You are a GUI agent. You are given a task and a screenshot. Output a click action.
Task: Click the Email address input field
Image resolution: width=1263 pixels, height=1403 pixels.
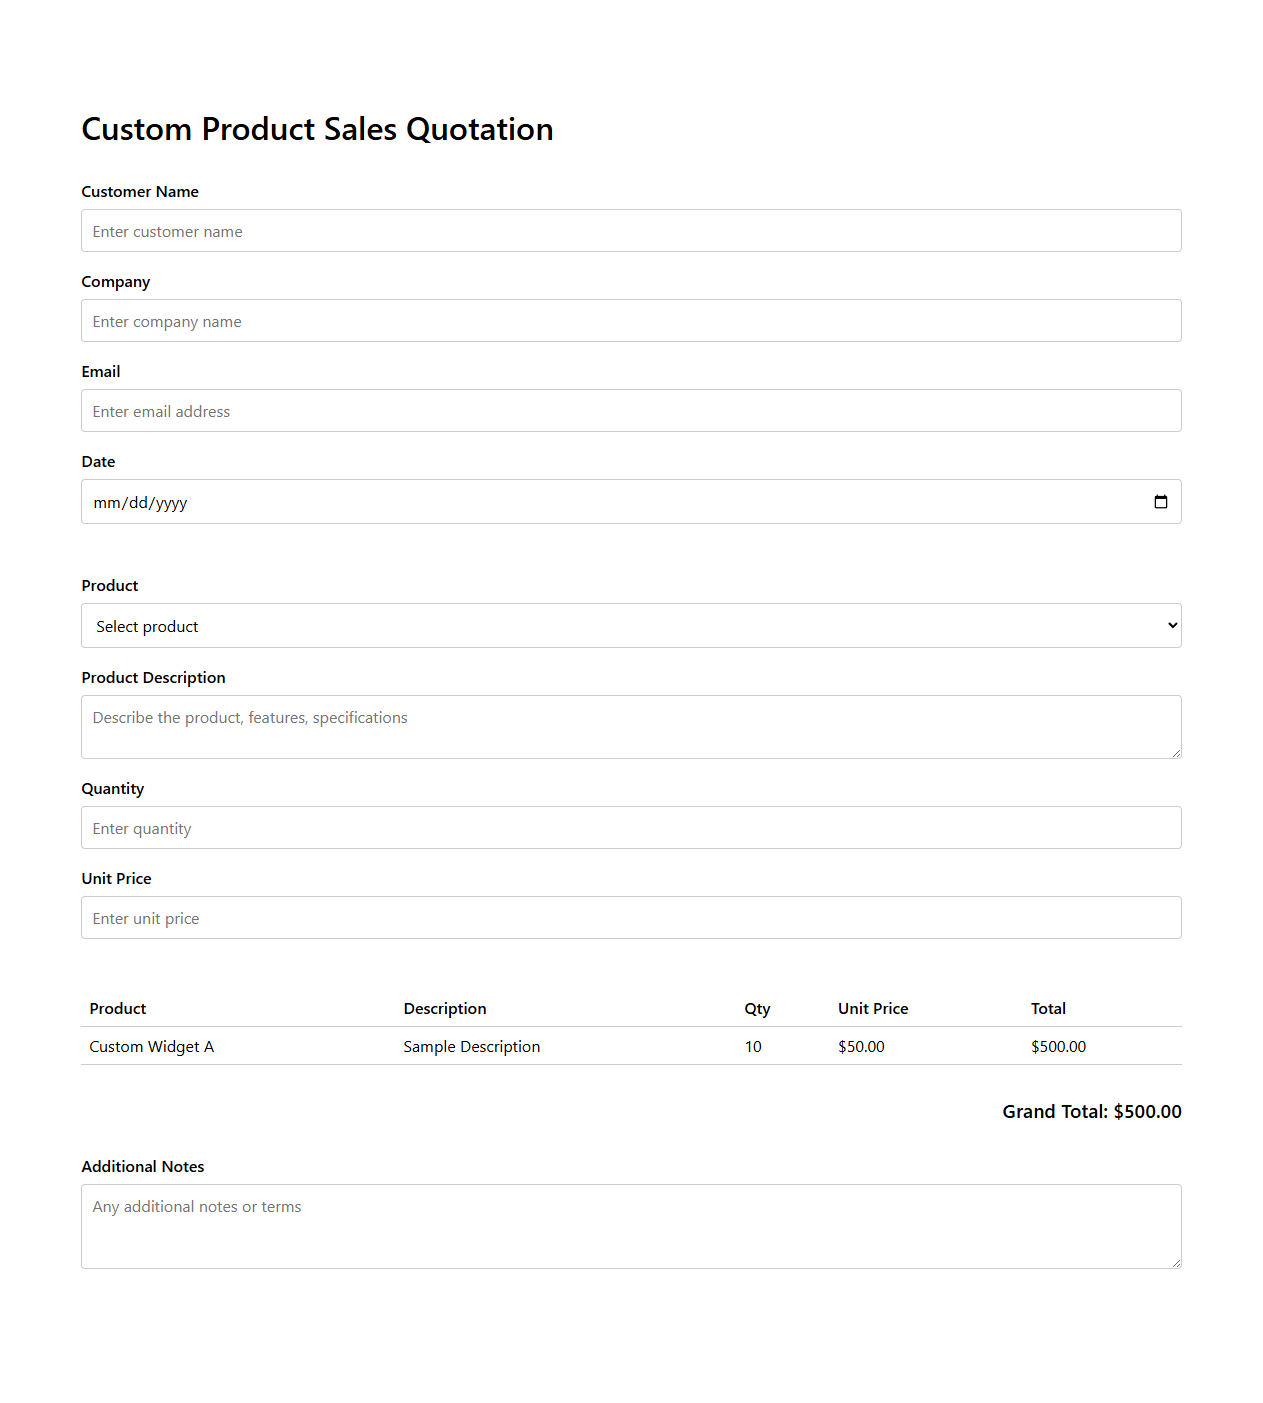(631, 411)
